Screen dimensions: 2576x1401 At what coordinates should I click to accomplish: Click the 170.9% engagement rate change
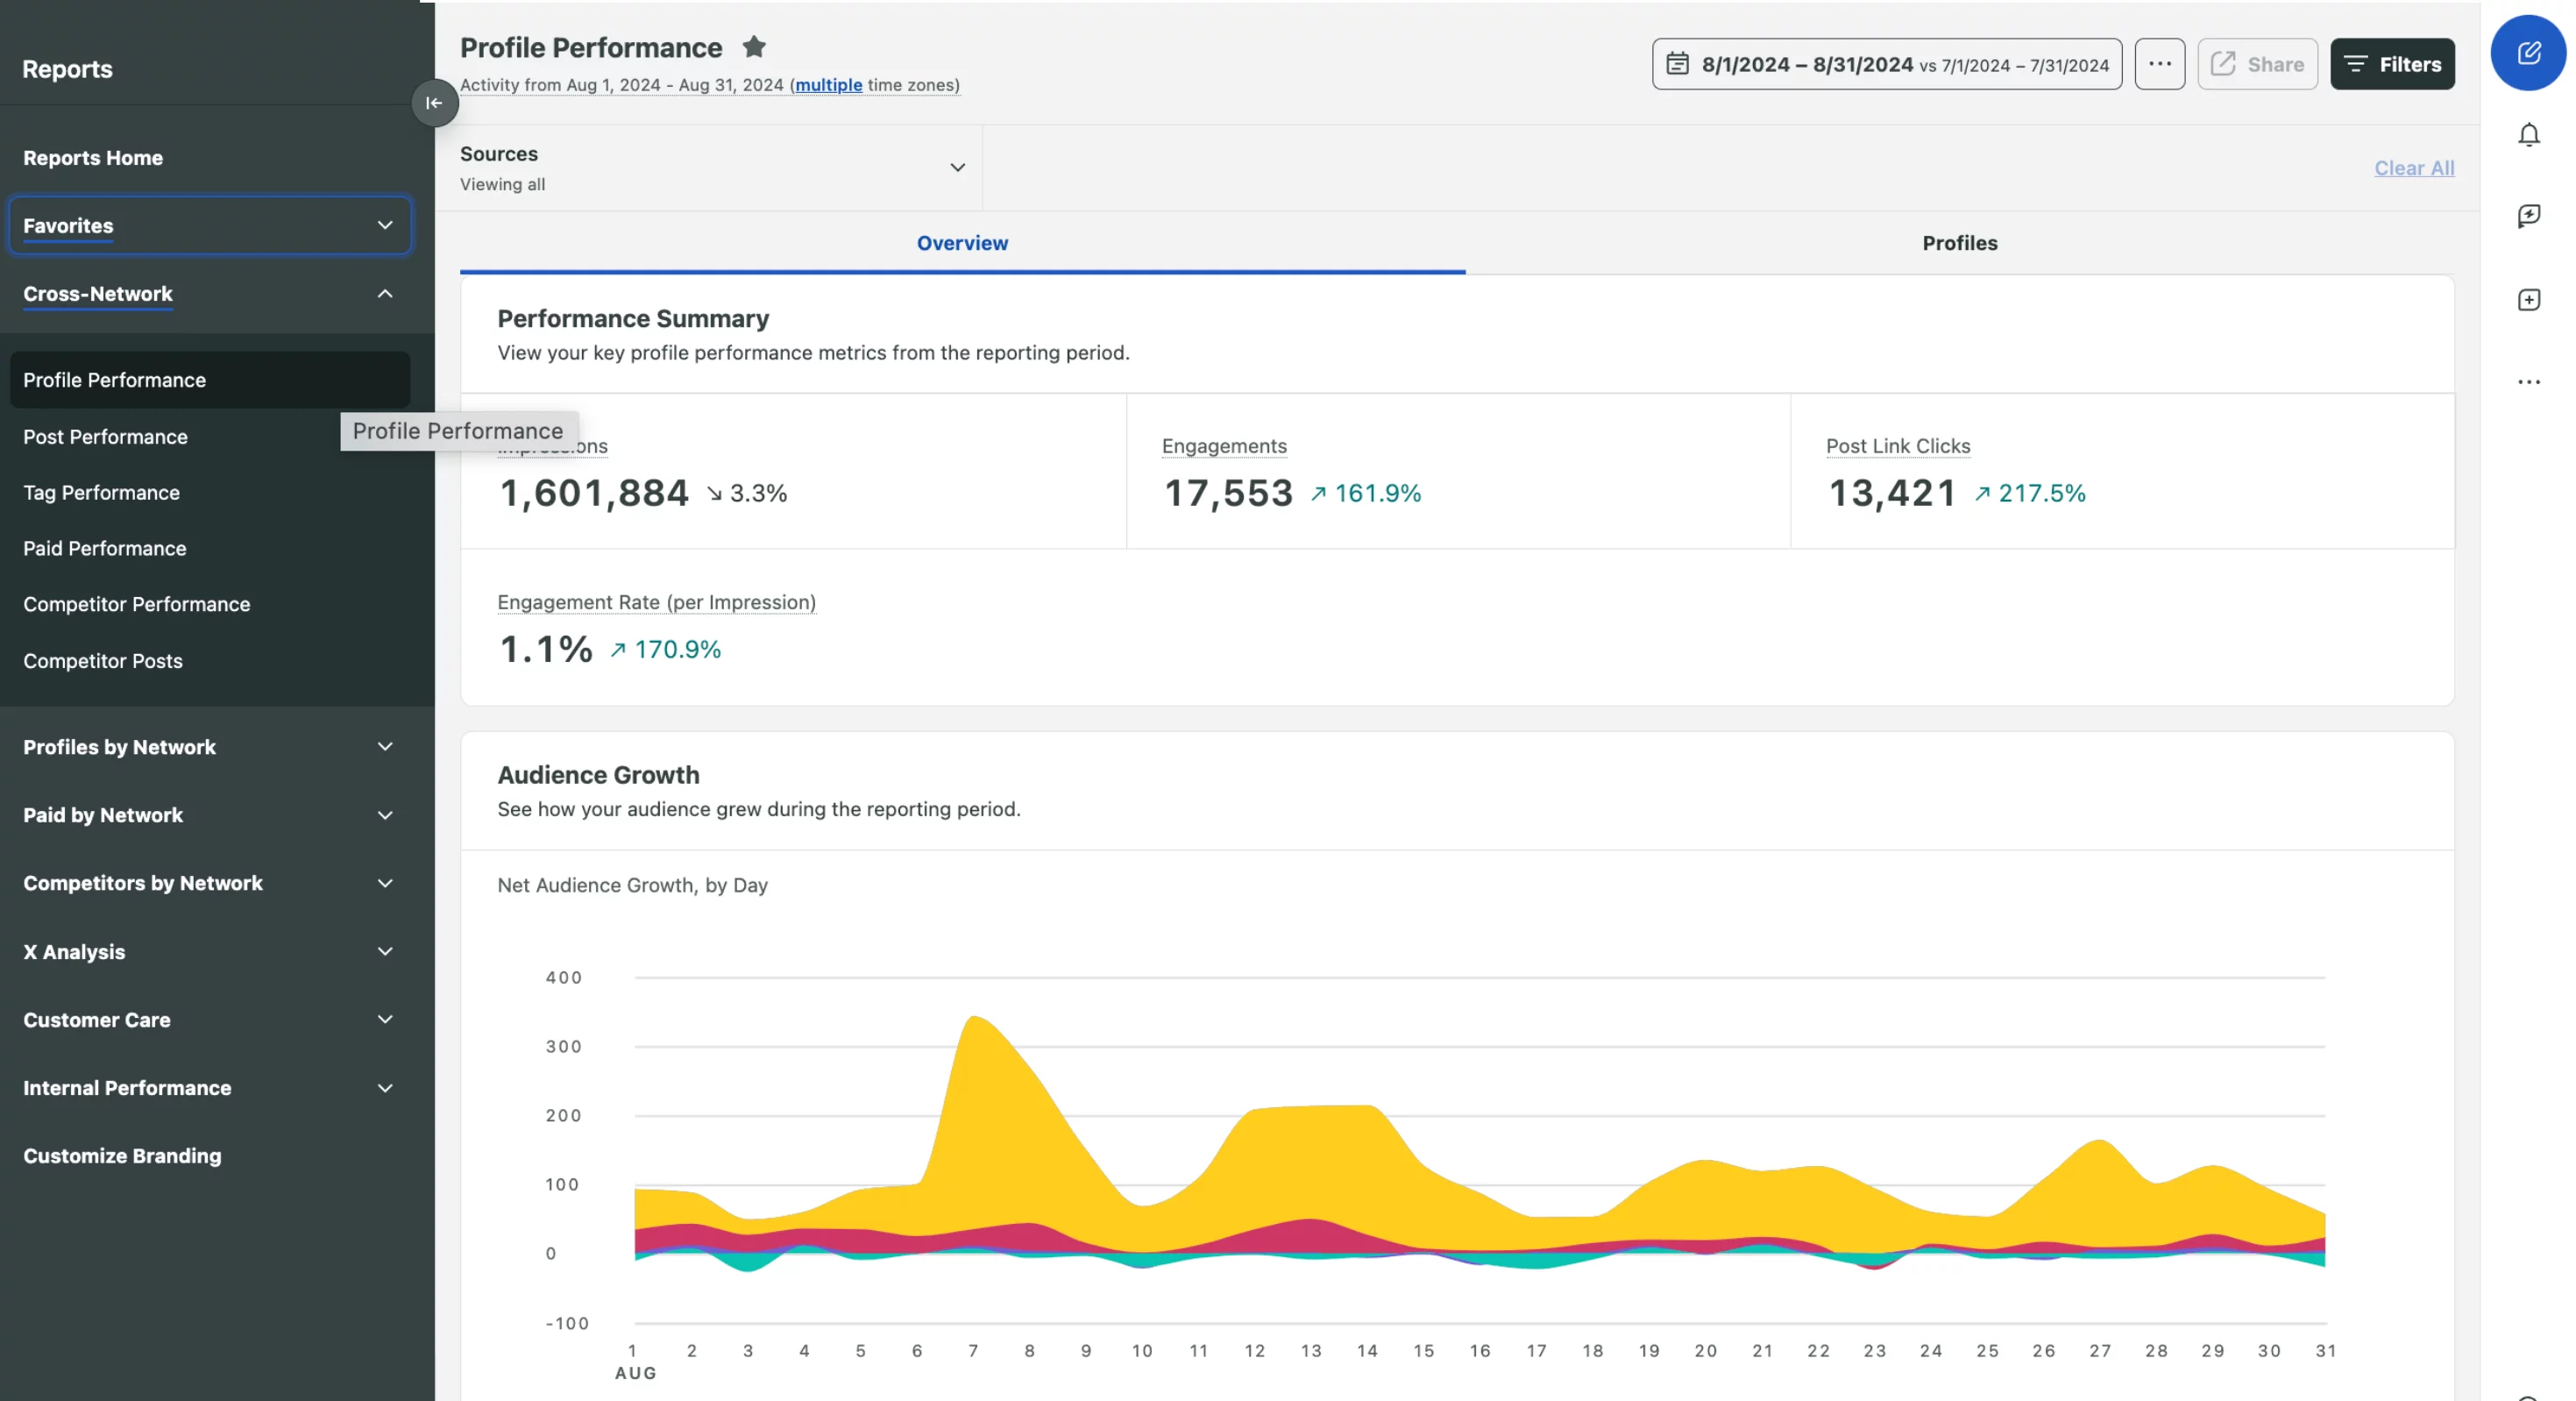[666, 649]
